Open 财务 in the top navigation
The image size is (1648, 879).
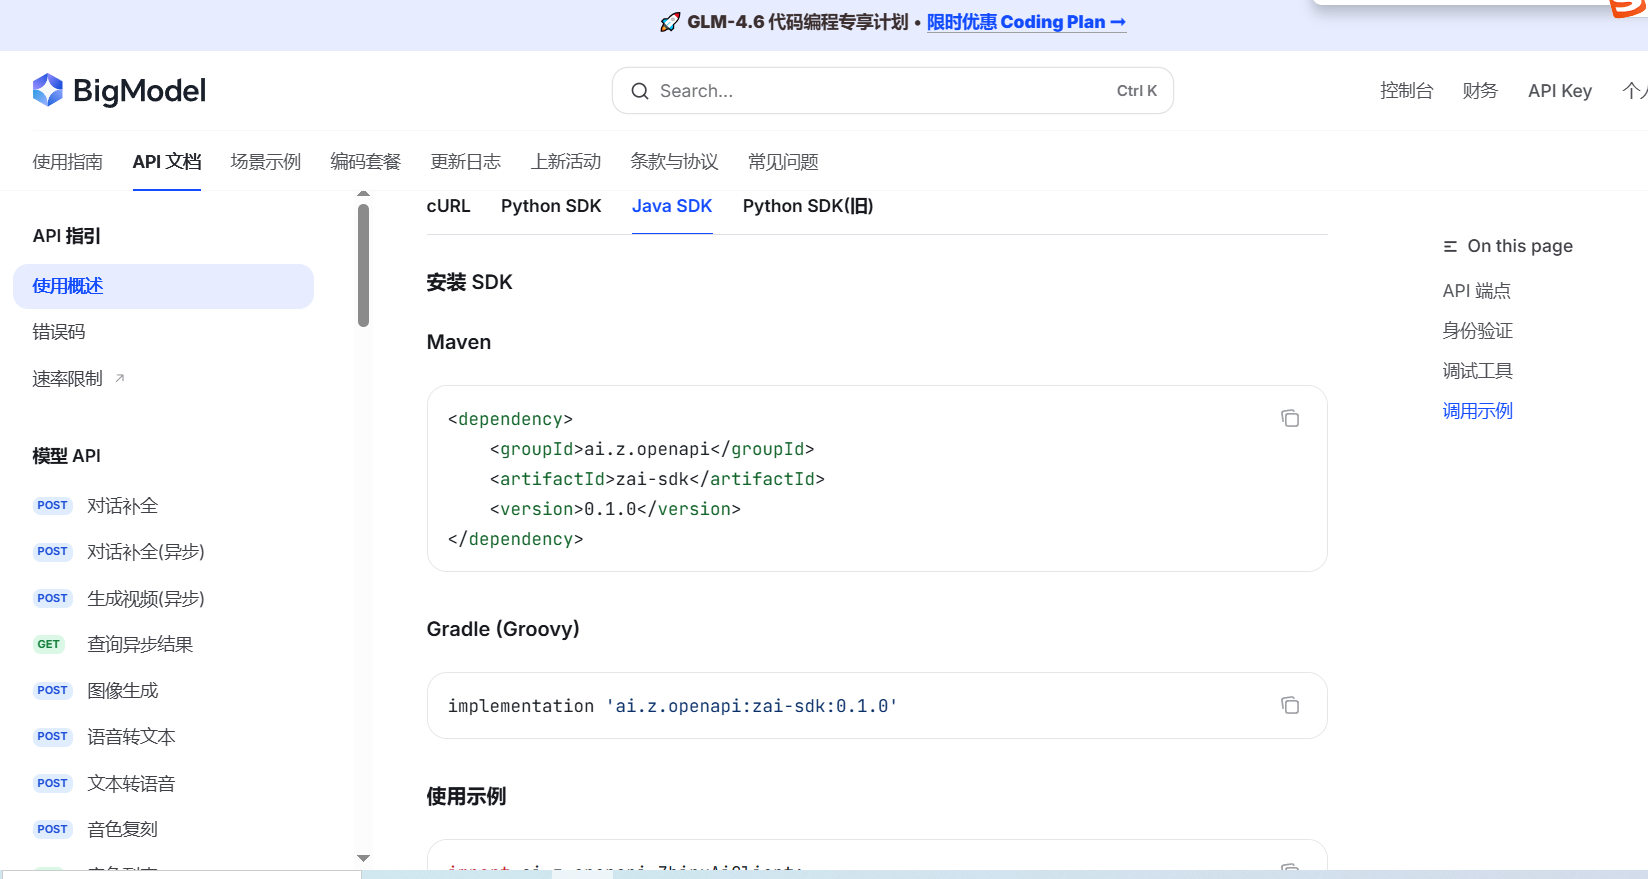1480,91
